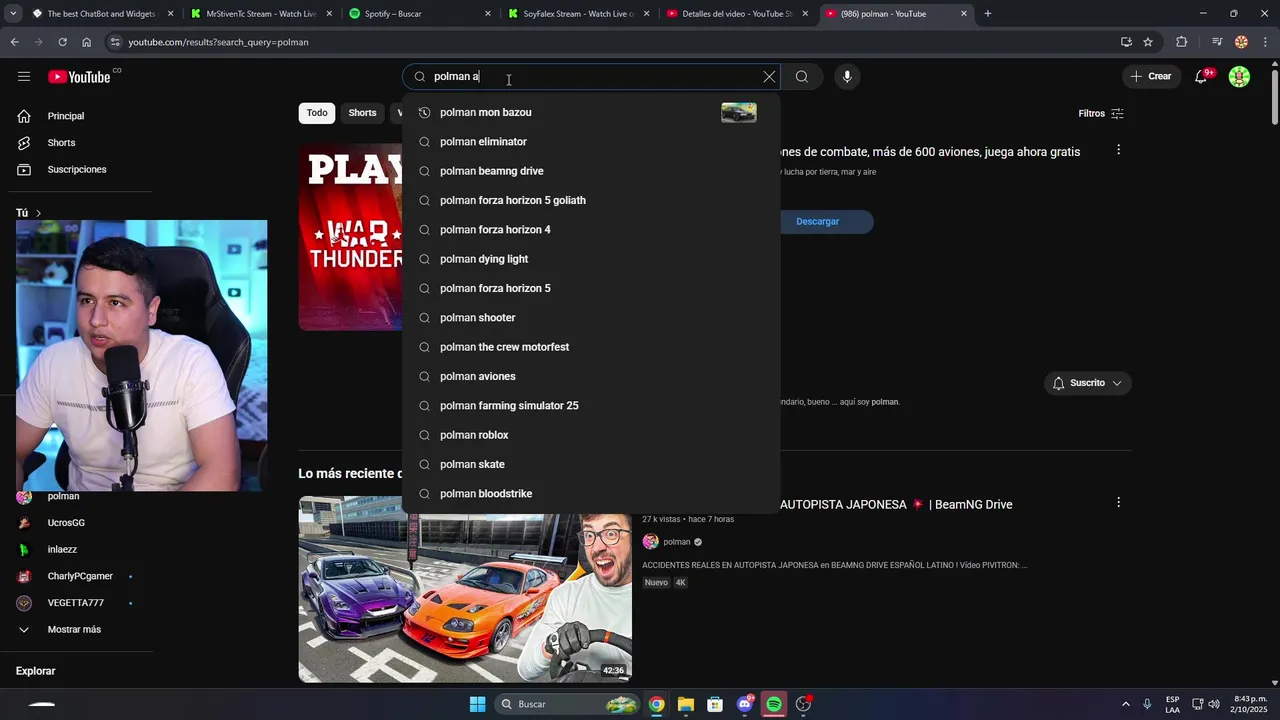The image size is (1280, 720).
Task: Go to the YouTube home logo
Action: pos(79,77)
